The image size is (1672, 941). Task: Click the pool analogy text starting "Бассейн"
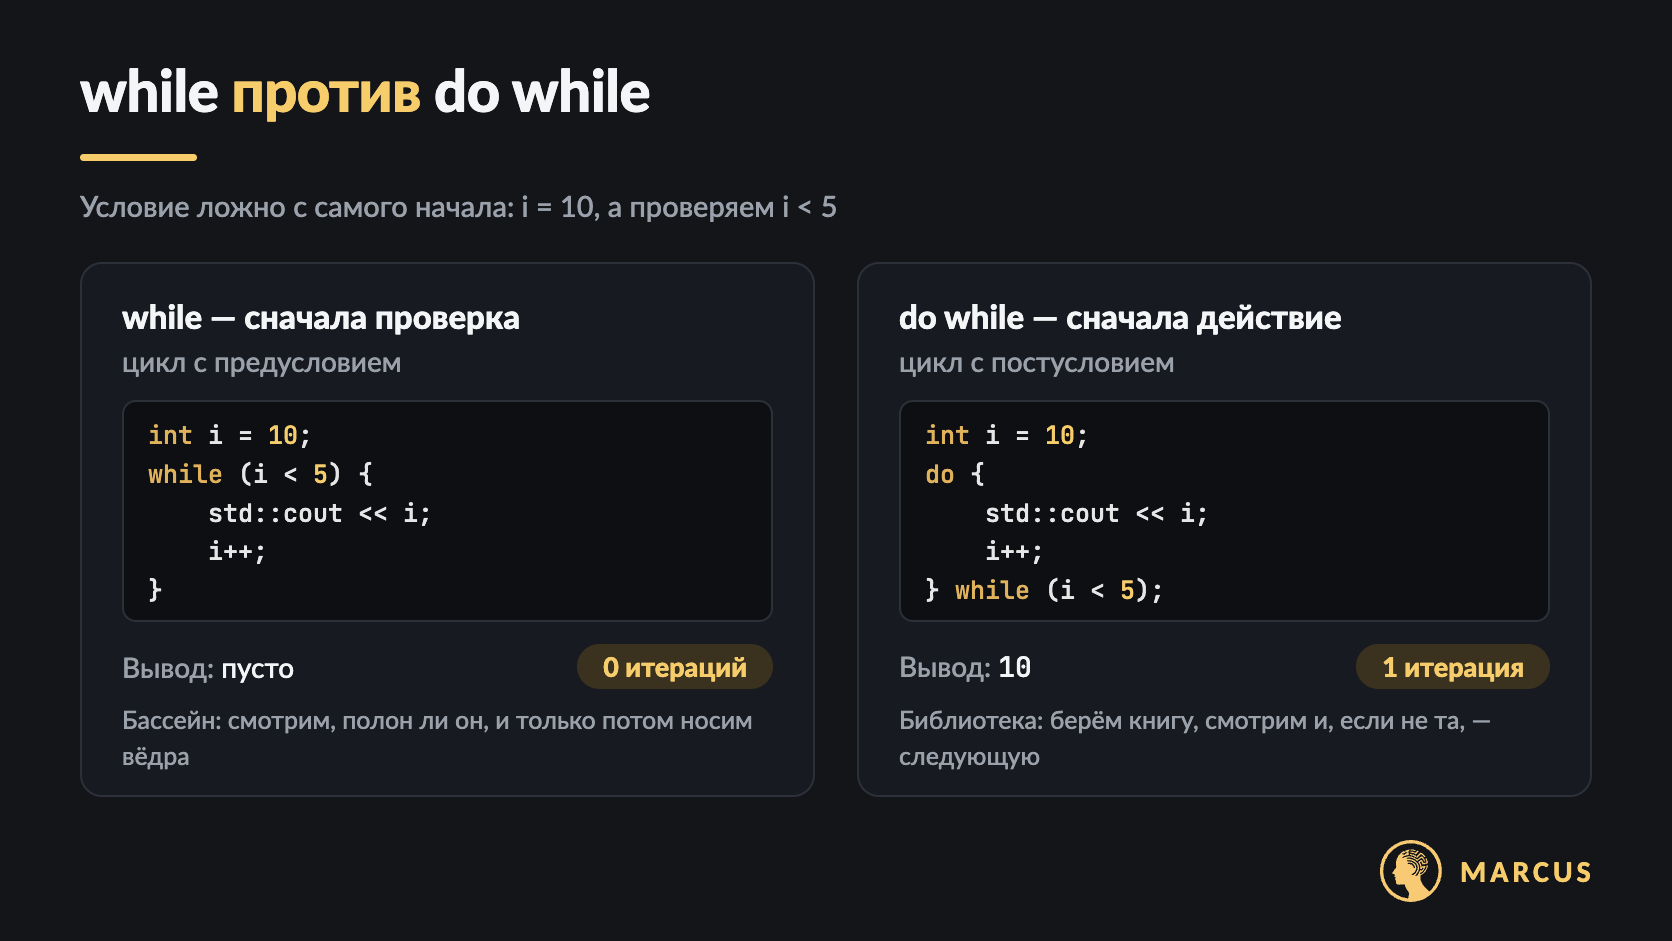pos(437,738)
